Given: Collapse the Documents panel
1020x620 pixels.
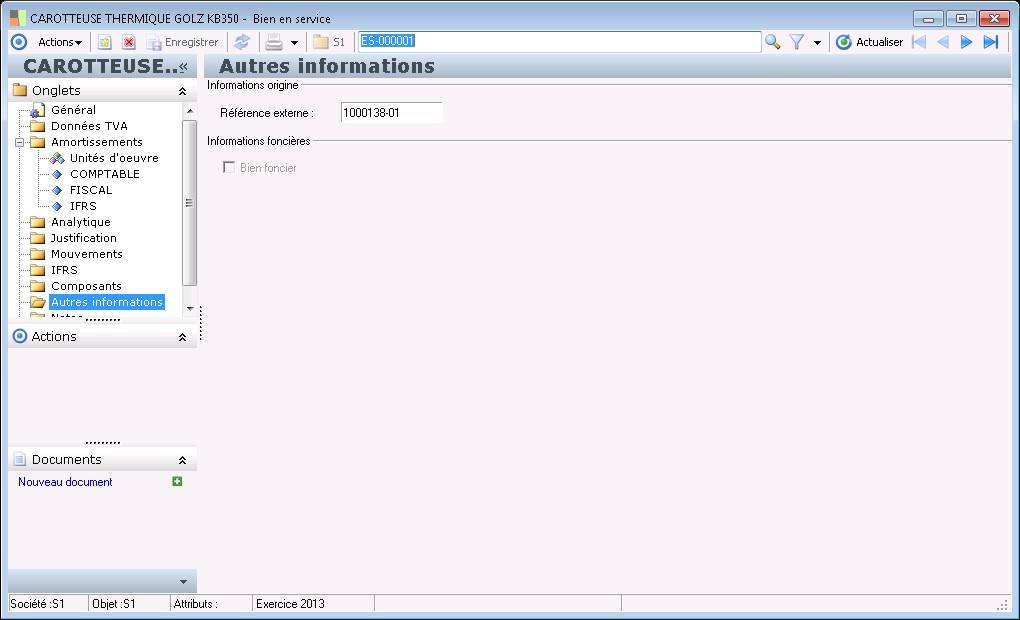Looking at the screenshot, I should click(183, 460).
